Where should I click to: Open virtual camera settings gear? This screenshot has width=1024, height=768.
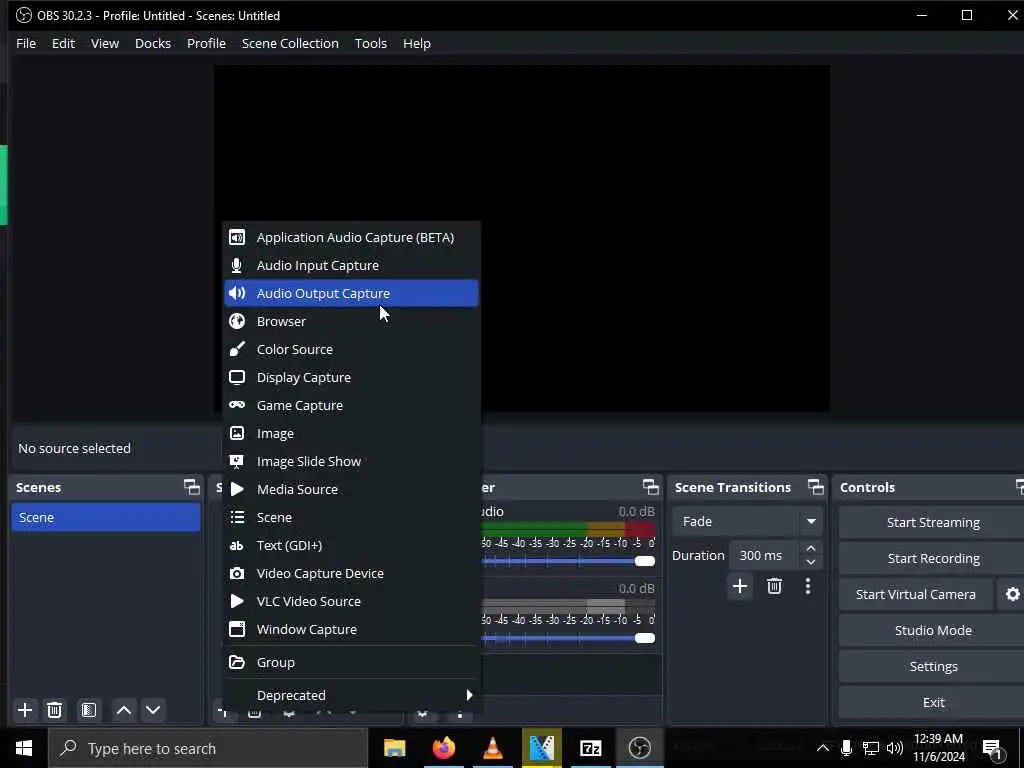1012,594
